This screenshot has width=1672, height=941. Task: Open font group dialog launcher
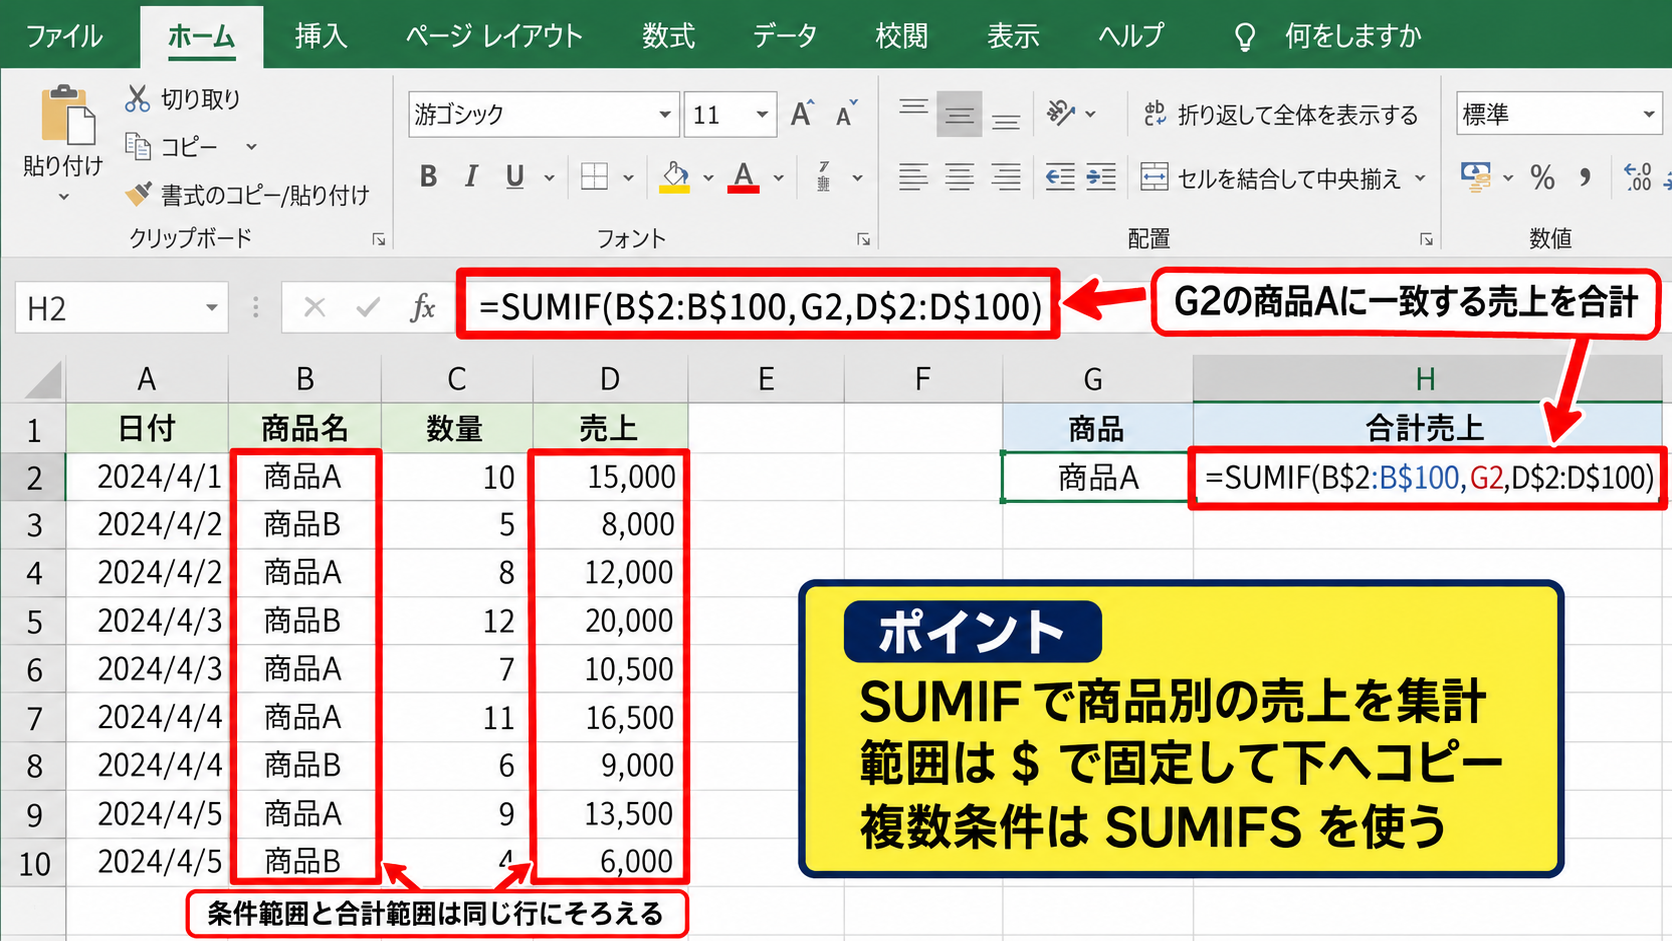863,239
